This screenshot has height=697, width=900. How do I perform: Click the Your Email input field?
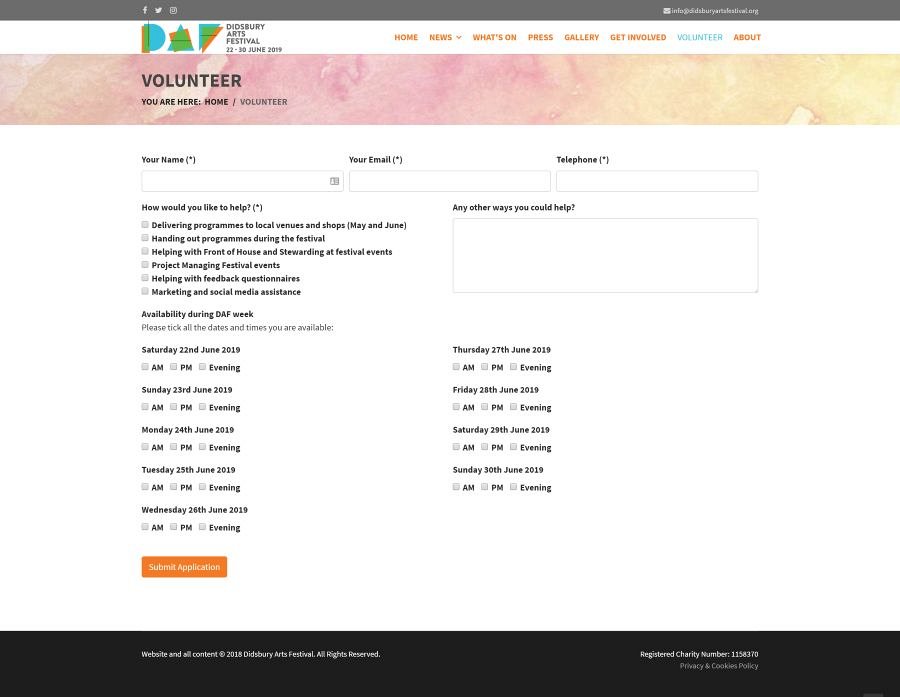(449, 181)
